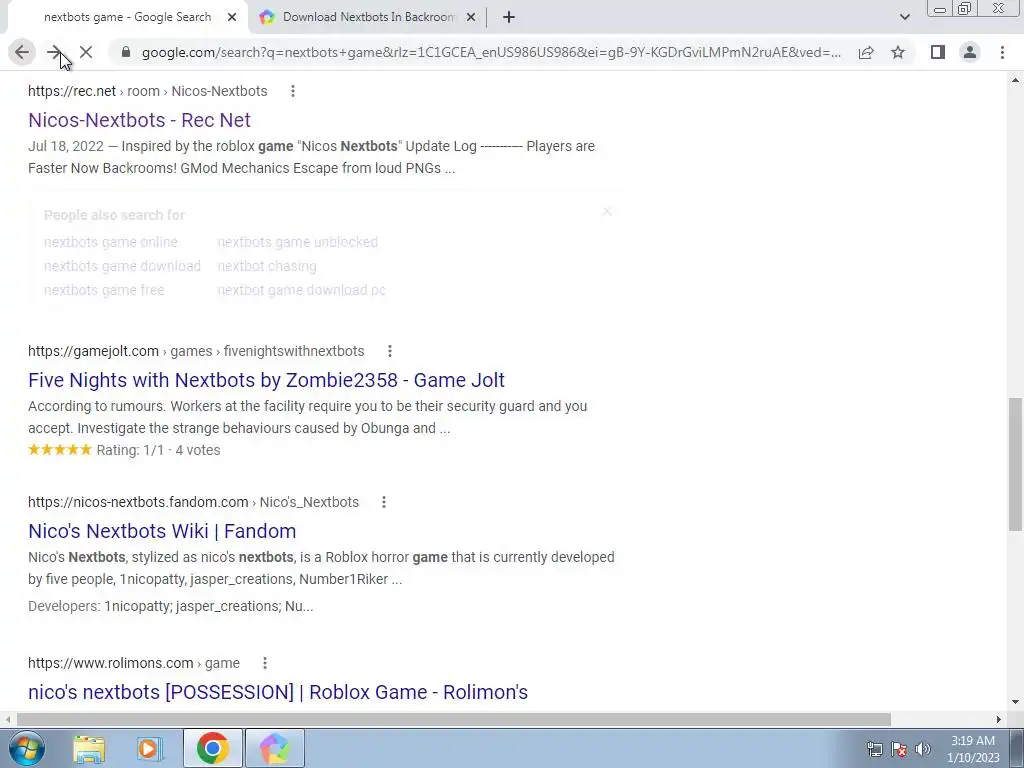Click the scroll up arrow
The width and height of the screenshot is (1024, 768).
click(1015, 80)
